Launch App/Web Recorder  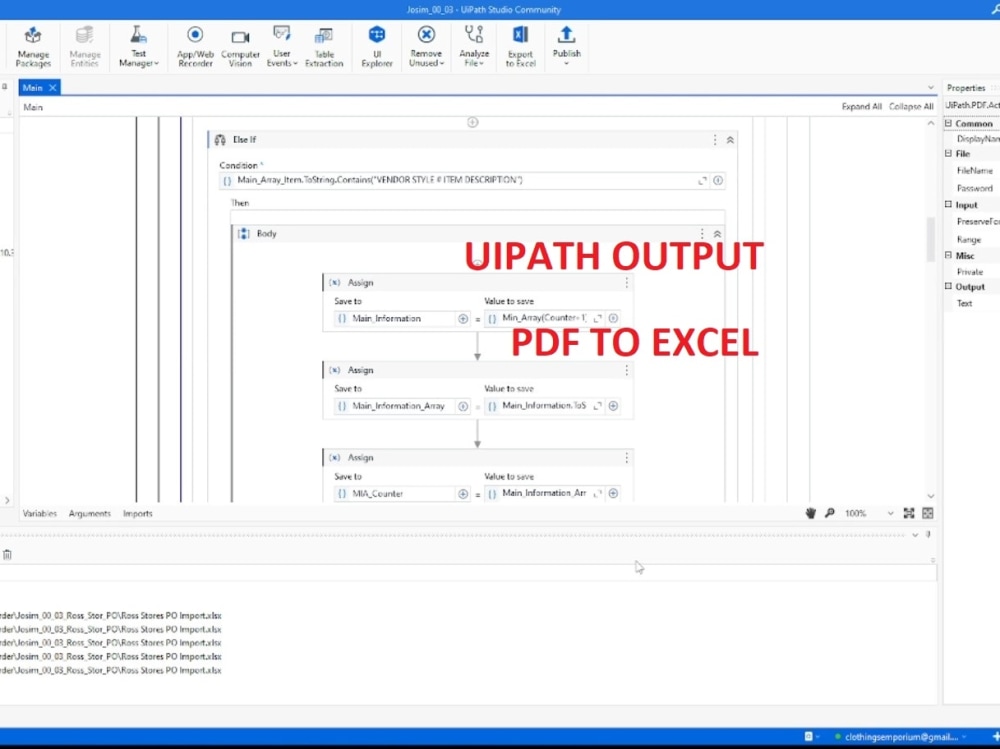pyautogui.click(x=195, y=47)
